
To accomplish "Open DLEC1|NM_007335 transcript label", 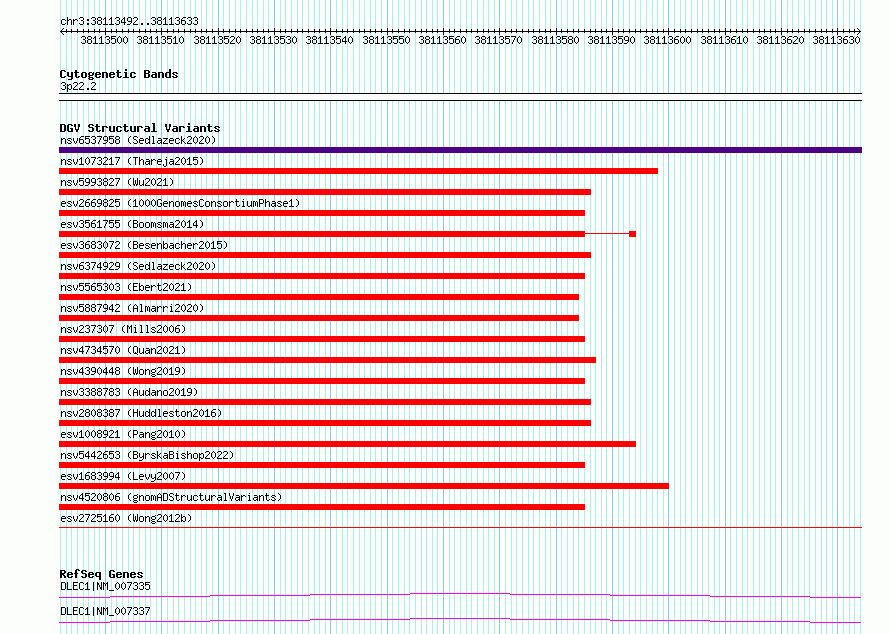I will pyautogui.click(x=106, y=586).
